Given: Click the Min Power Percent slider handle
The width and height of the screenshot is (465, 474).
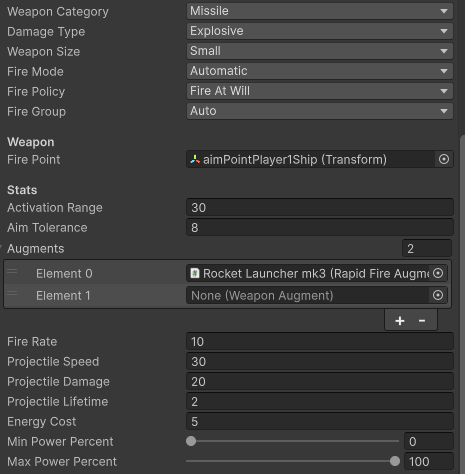Looking at the screenshot, I should (x=191, y=441).
